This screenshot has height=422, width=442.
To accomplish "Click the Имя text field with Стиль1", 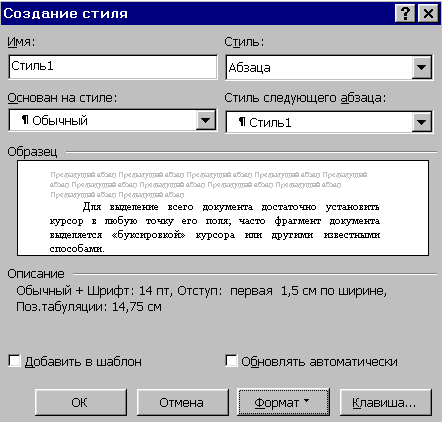I will point(113,67).
